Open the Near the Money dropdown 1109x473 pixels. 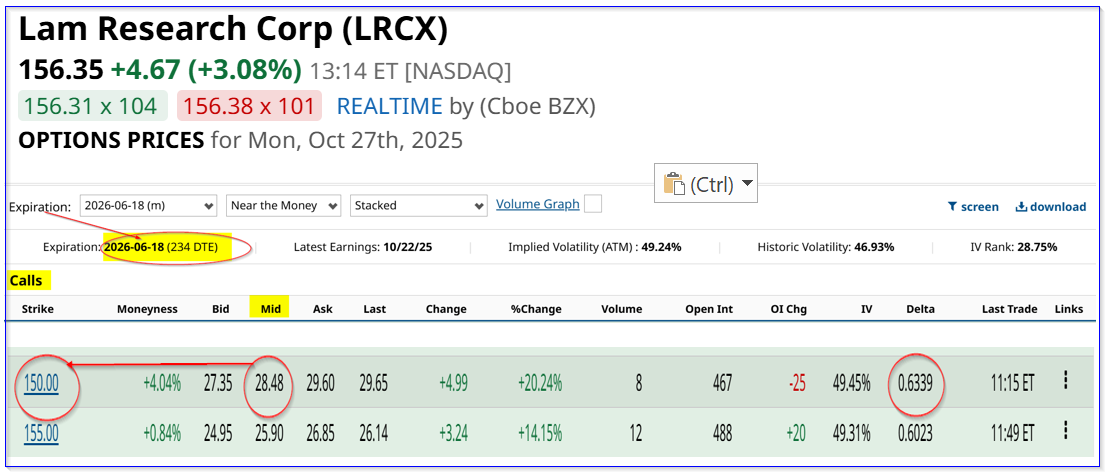tap(284, 206)
